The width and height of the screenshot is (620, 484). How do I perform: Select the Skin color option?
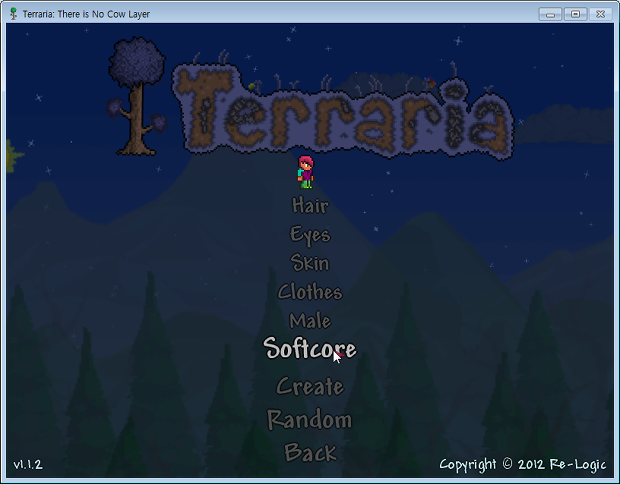[x=310, y=263]
